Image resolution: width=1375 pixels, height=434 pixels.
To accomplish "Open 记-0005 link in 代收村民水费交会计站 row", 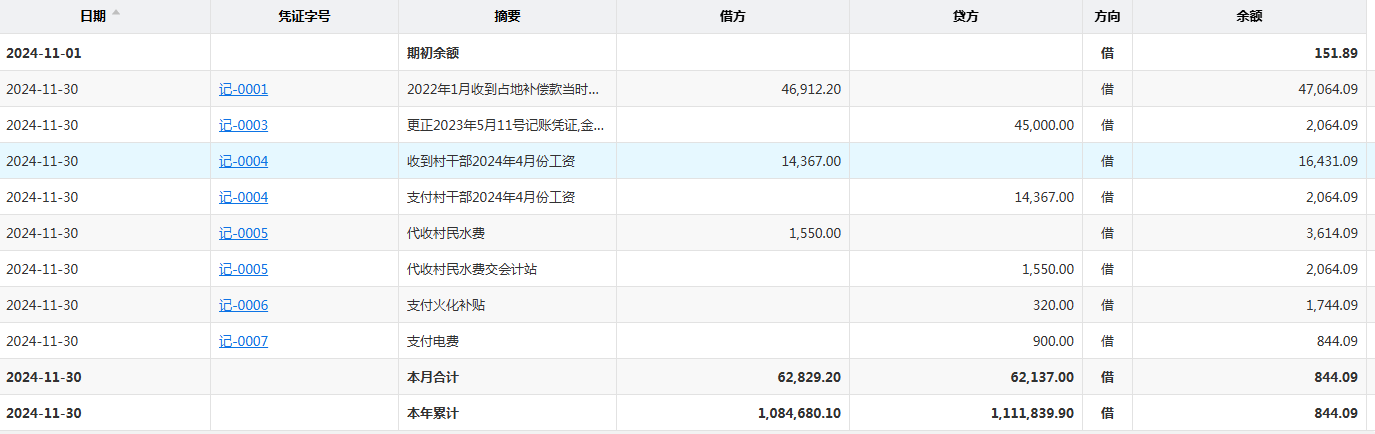I will tap(243, 269).
